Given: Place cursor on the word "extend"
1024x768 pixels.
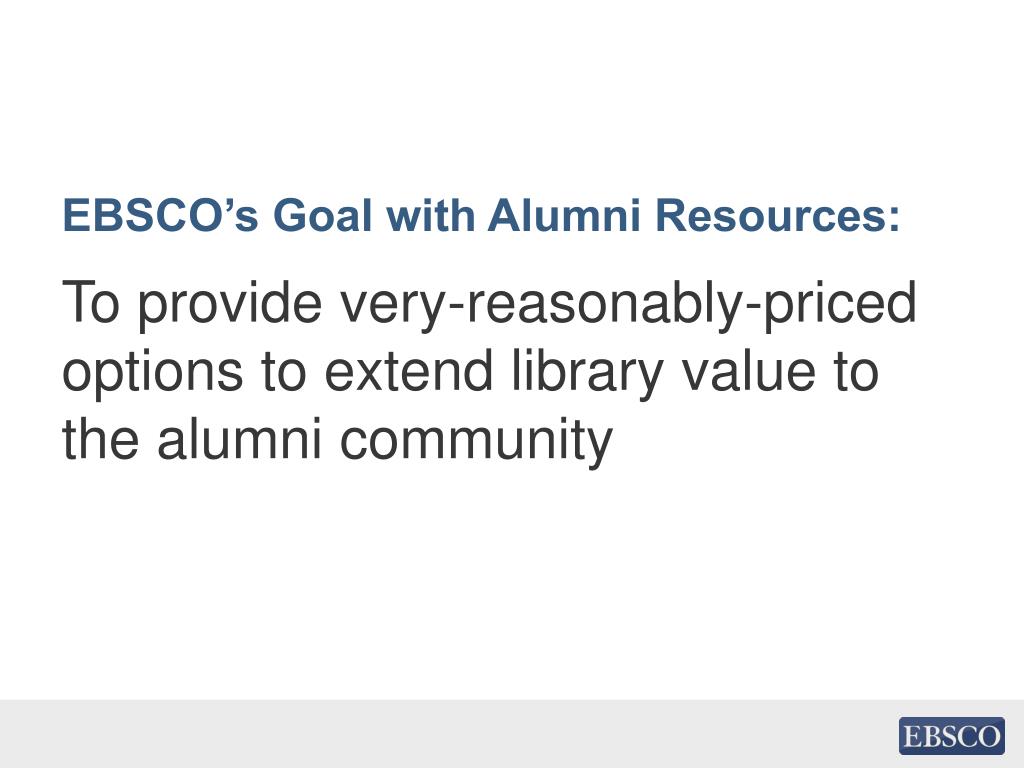Looking at the screenshot, I should point(409,370).
